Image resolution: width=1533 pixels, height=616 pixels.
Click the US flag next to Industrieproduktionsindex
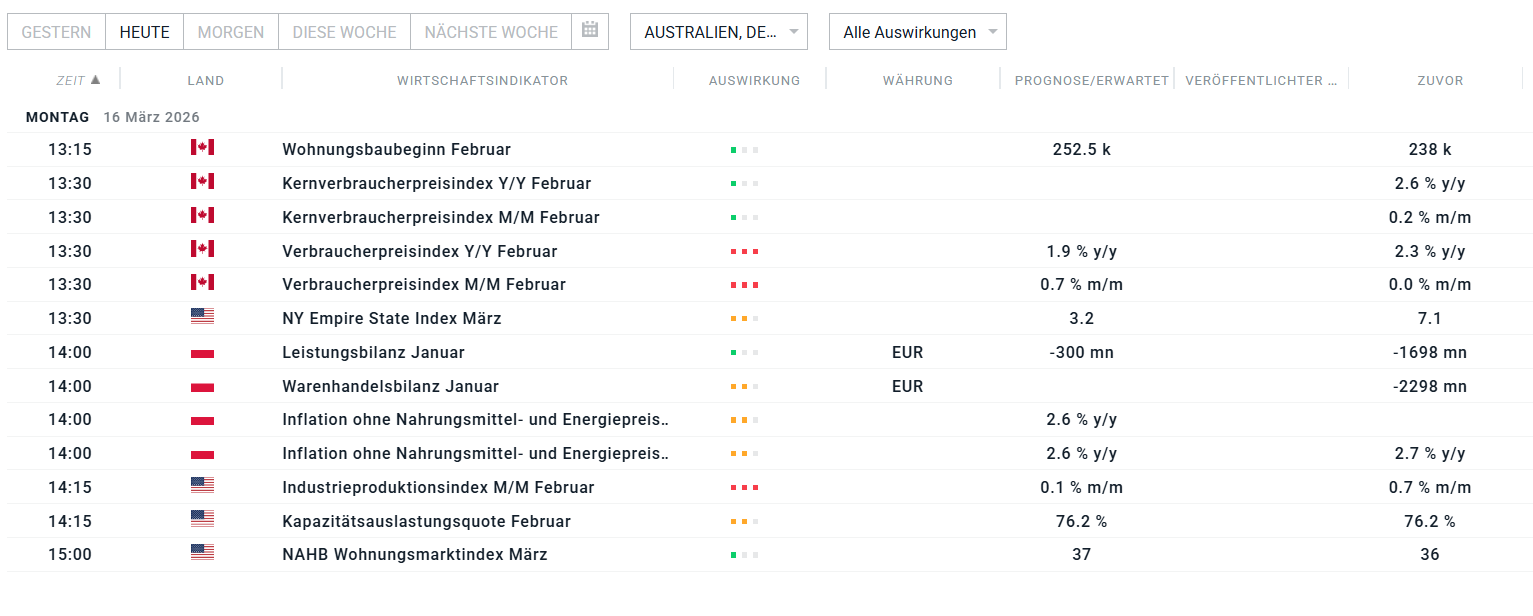pyautogui.click(x=203, y=486)
